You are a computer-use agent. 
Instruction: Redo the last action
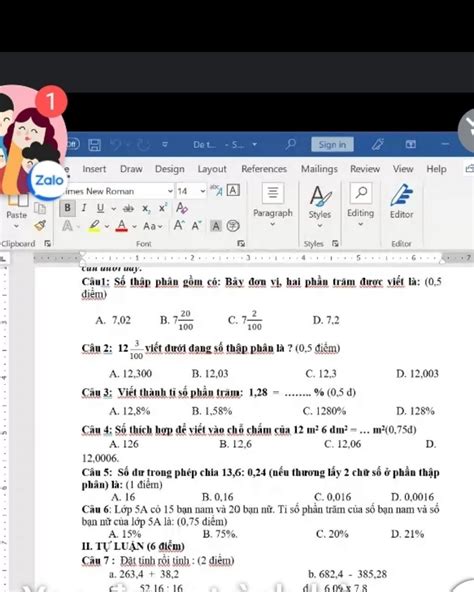143,145
